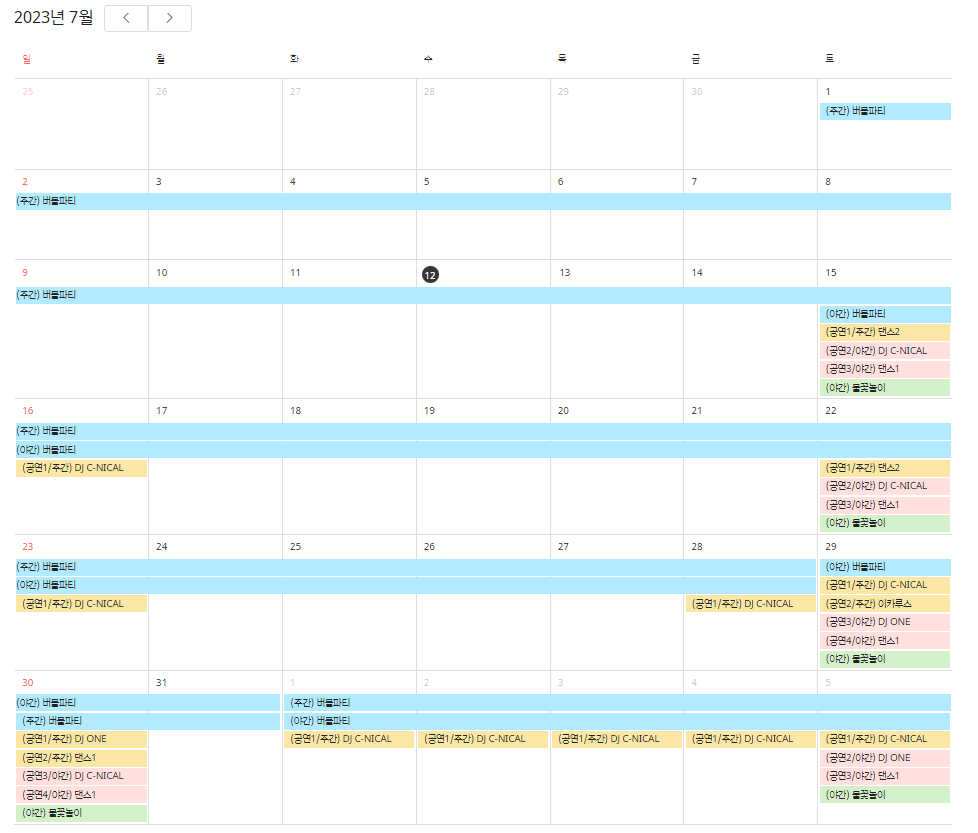Open (야간) 버블파티 bar starting July 16
Screen dimensions: 978x833
click(483, 450)
